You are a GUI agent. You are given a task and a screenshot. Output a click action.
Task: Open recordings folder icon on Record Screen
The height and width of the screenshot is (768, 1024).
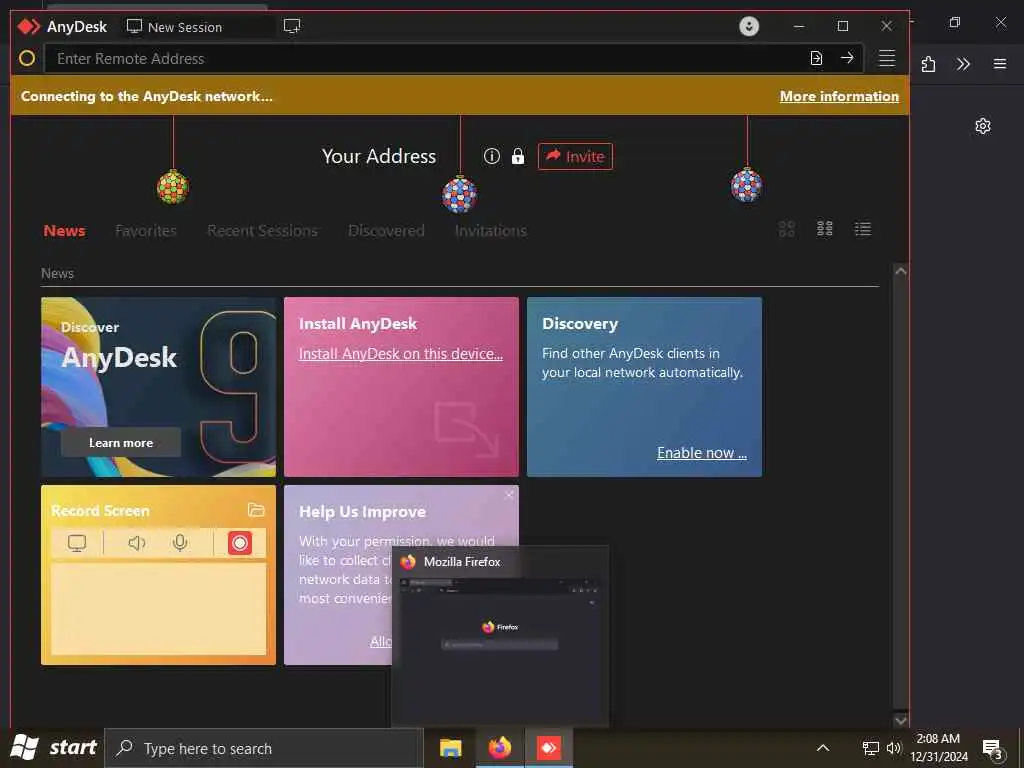tap(256, 510)
